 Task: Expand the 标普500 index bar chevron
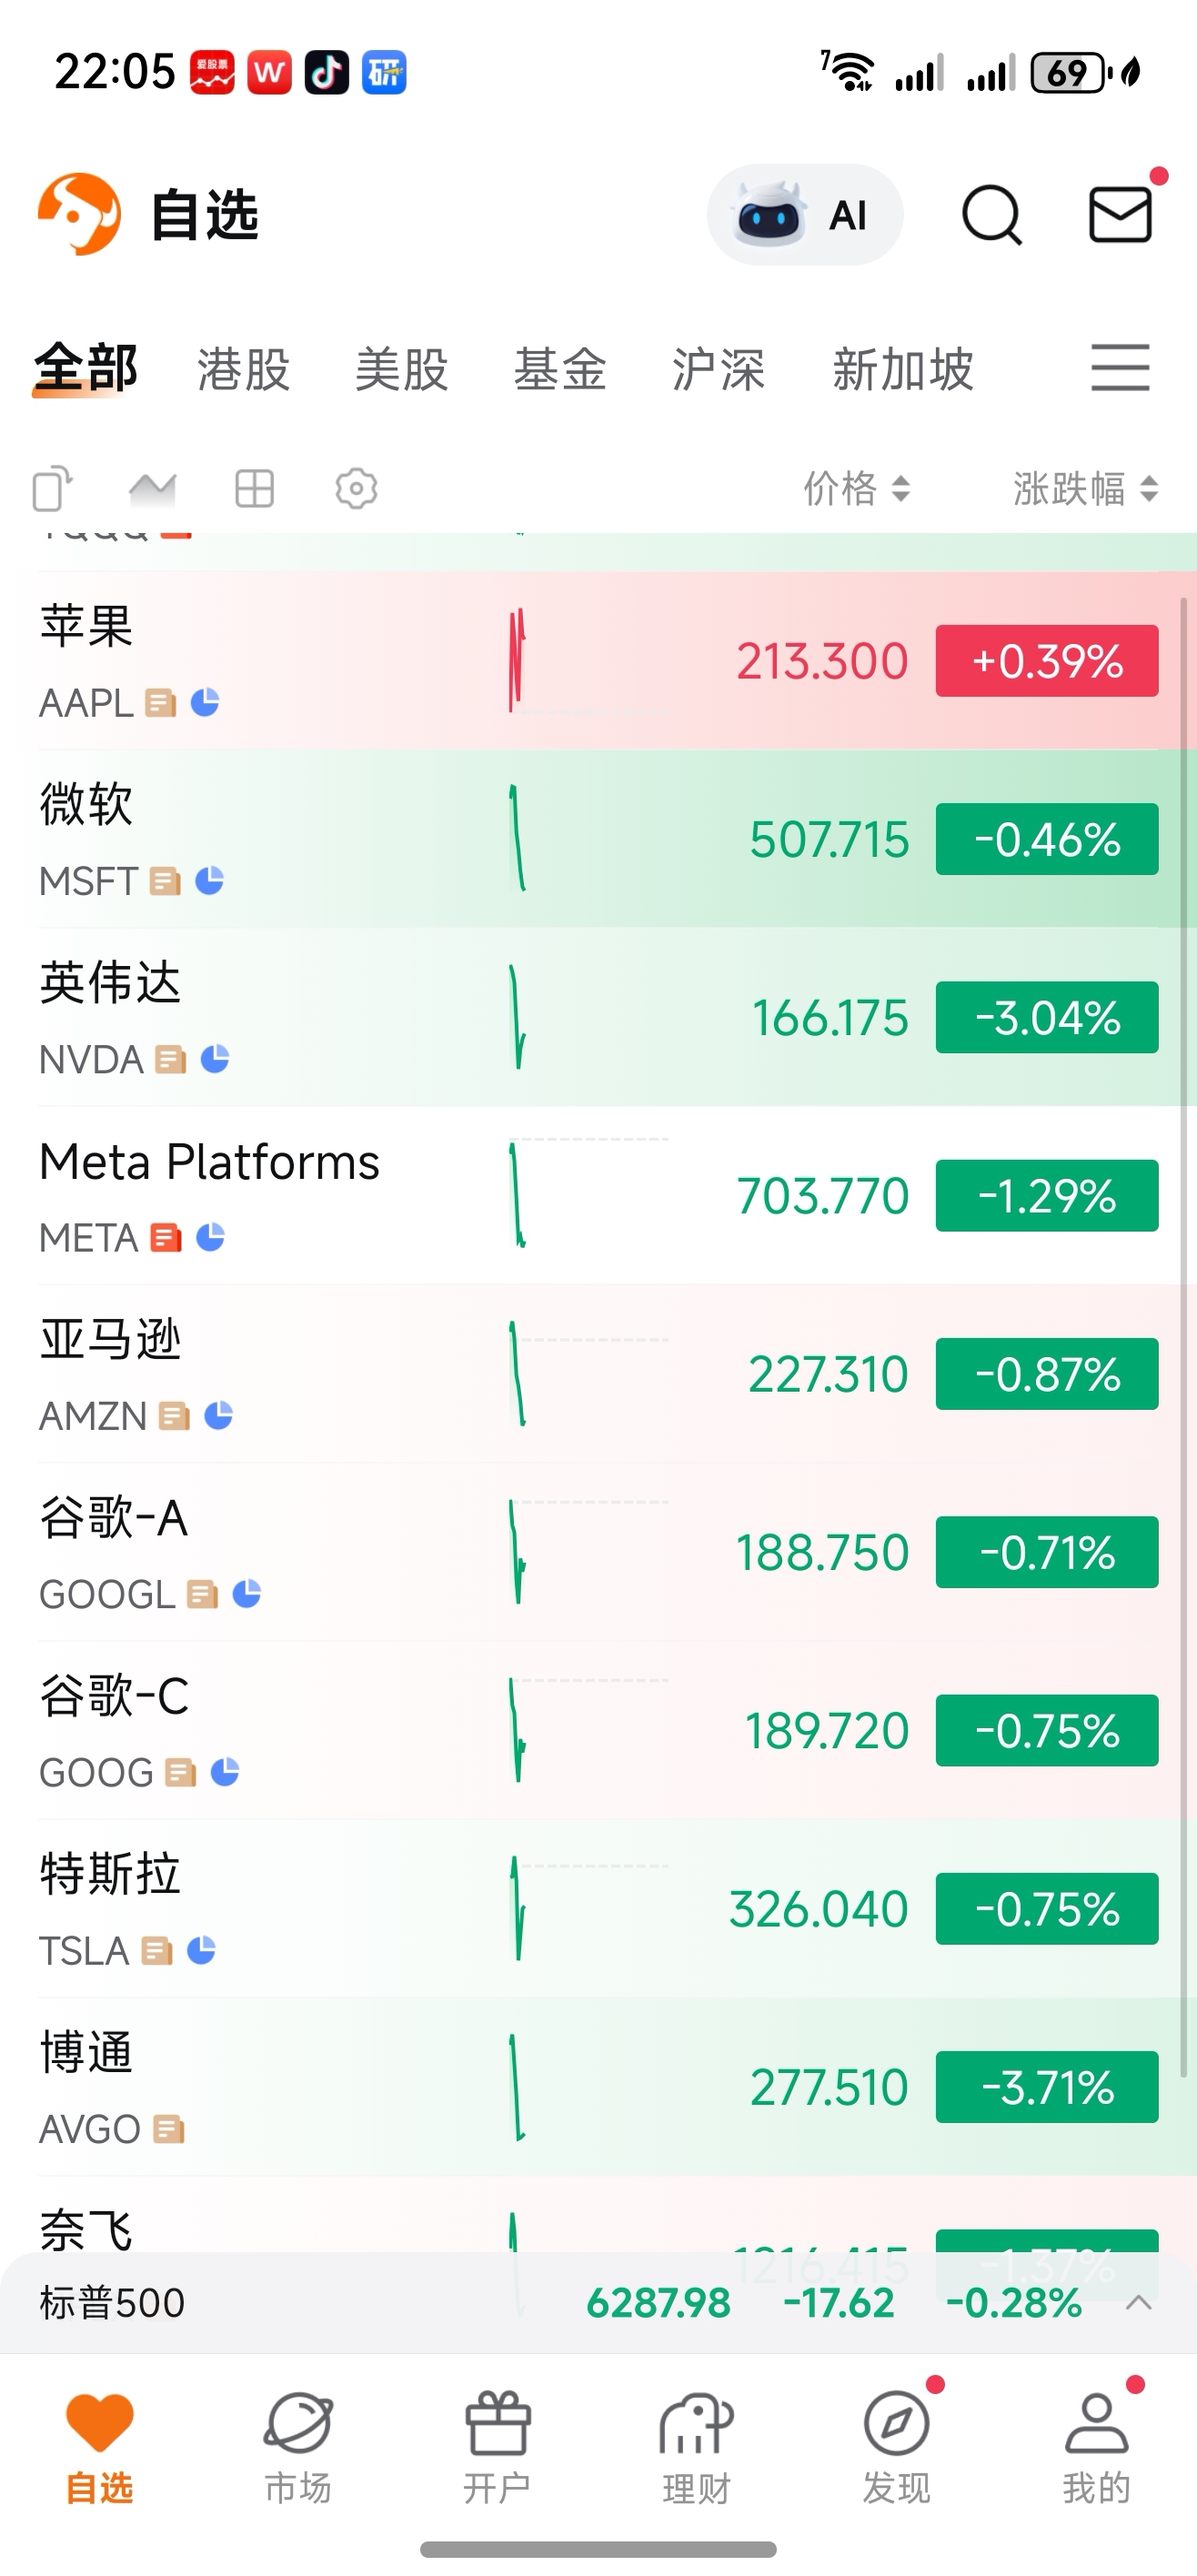coord(1139,2303)
